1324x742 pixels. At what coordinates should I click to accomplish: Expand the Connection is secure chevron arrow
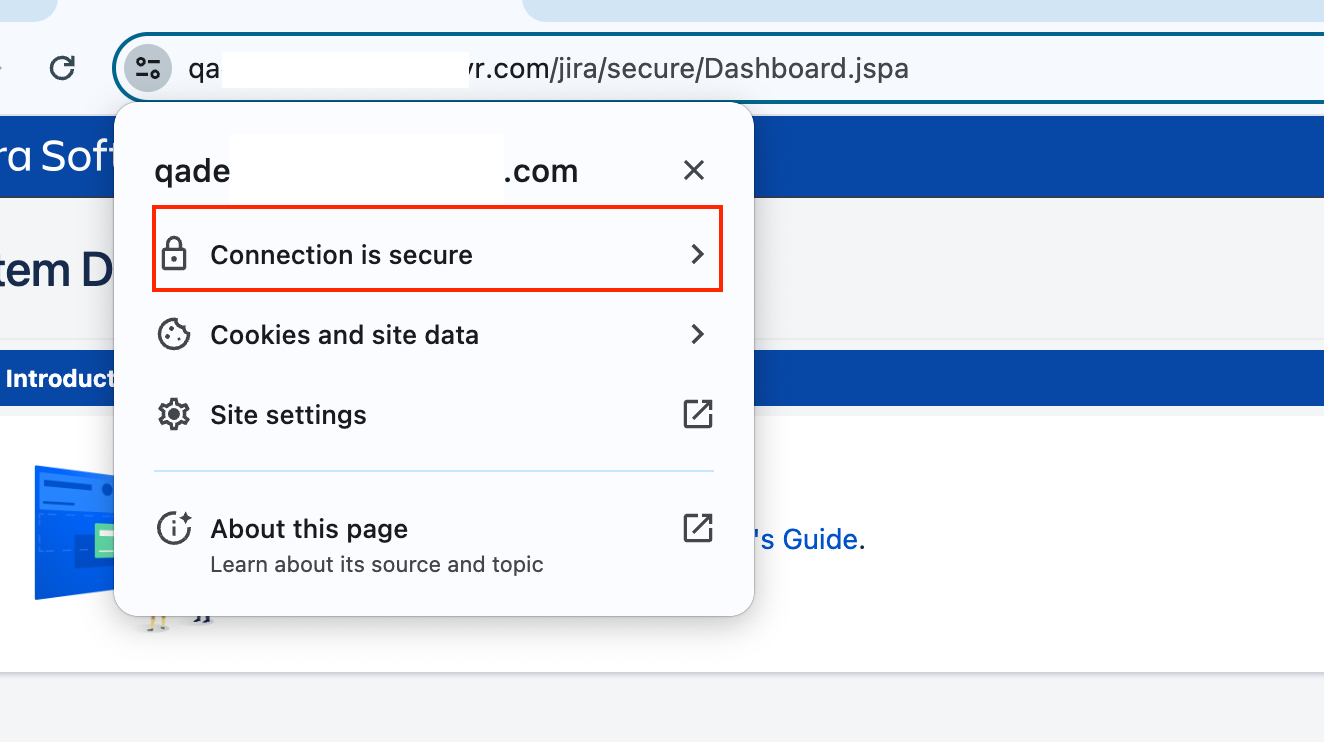pyautogui.click(x=698, y=254)
